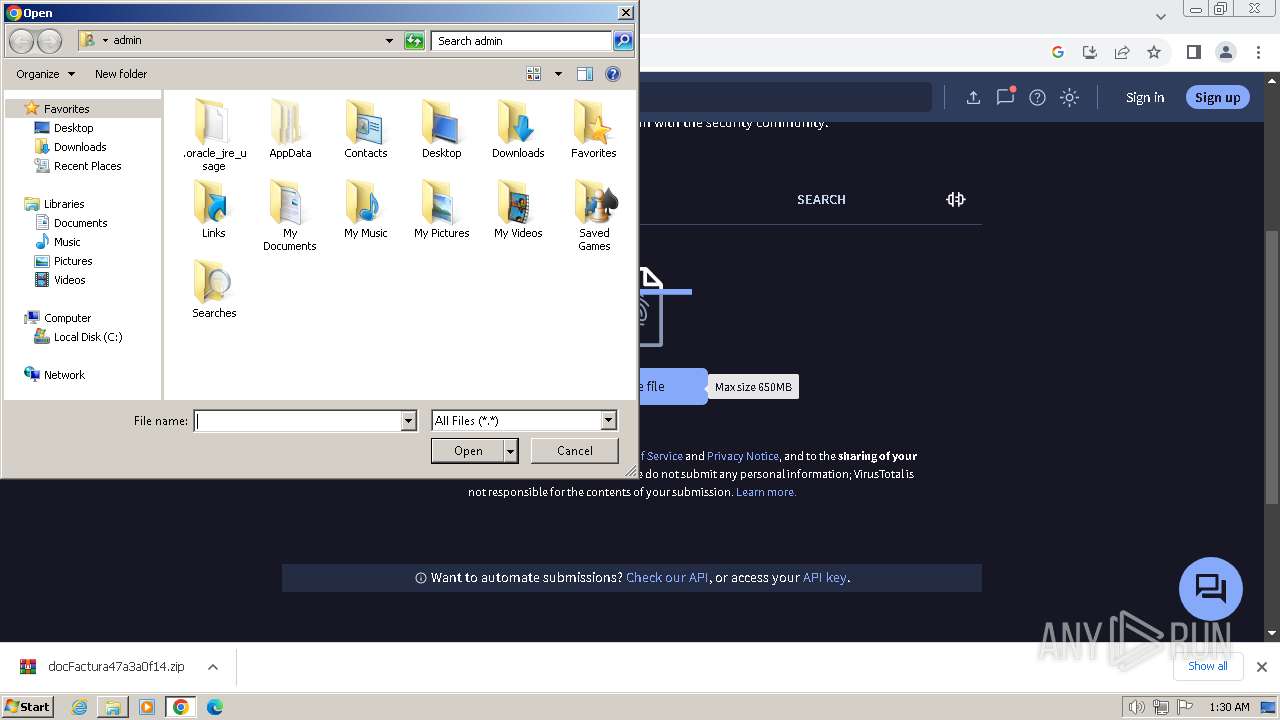The height and width of the screenshot is (720, 1280).
Task: Select the My Videos folder
Action: (x=518, y=210)
